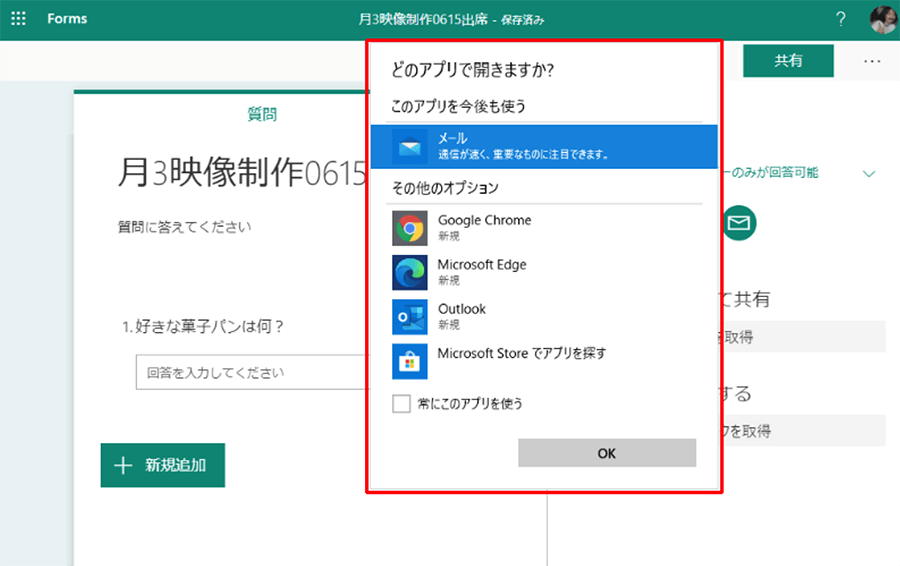Click the 新規追加 add new button

point(162,465)
